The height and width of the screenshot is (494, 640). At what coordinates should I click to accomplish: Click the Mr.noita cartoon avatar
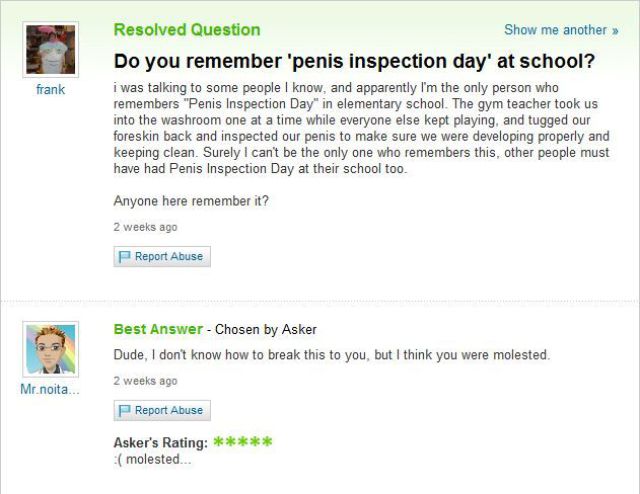click(50, 350)
